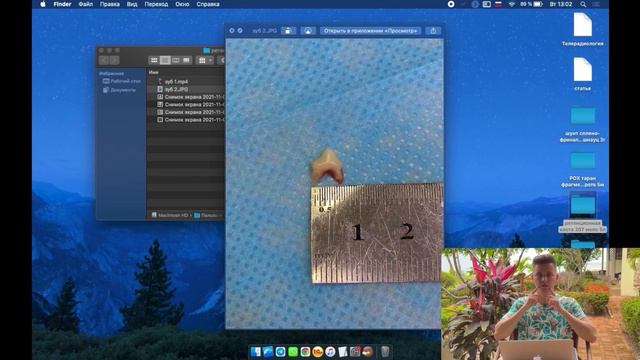Open the brown round app in Dock

tap(367, 351)
